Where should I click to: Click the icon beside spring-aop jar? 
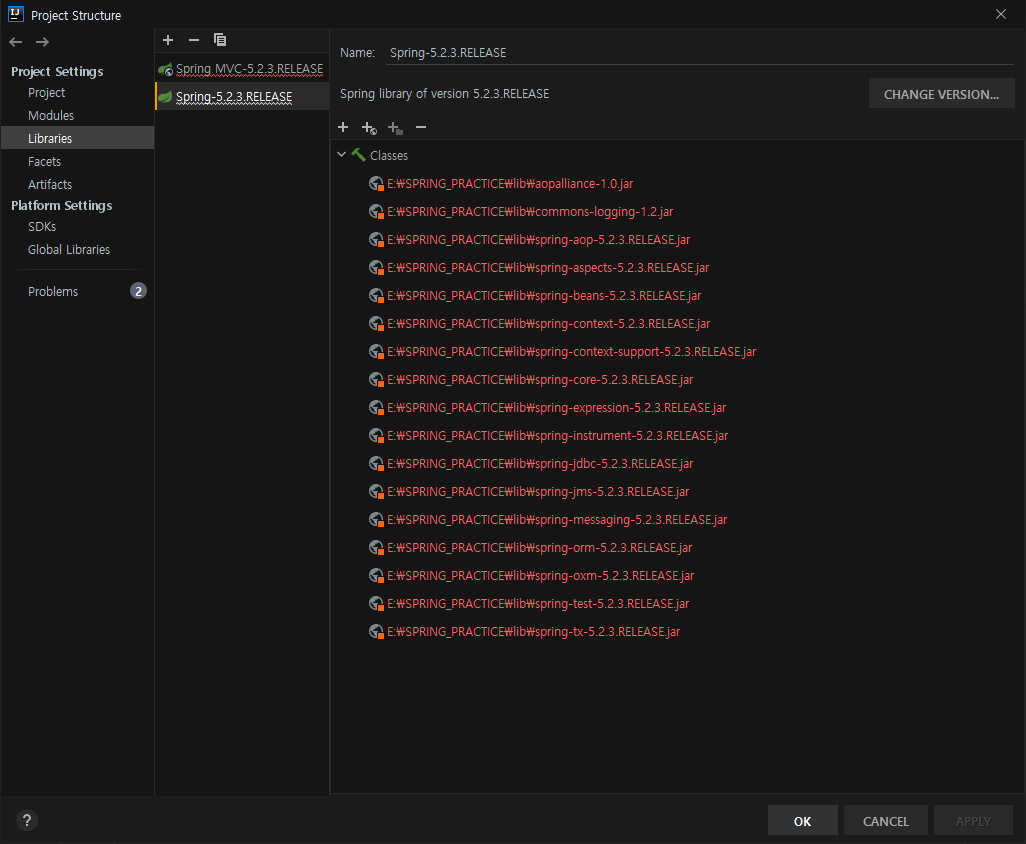pos(376,239)
